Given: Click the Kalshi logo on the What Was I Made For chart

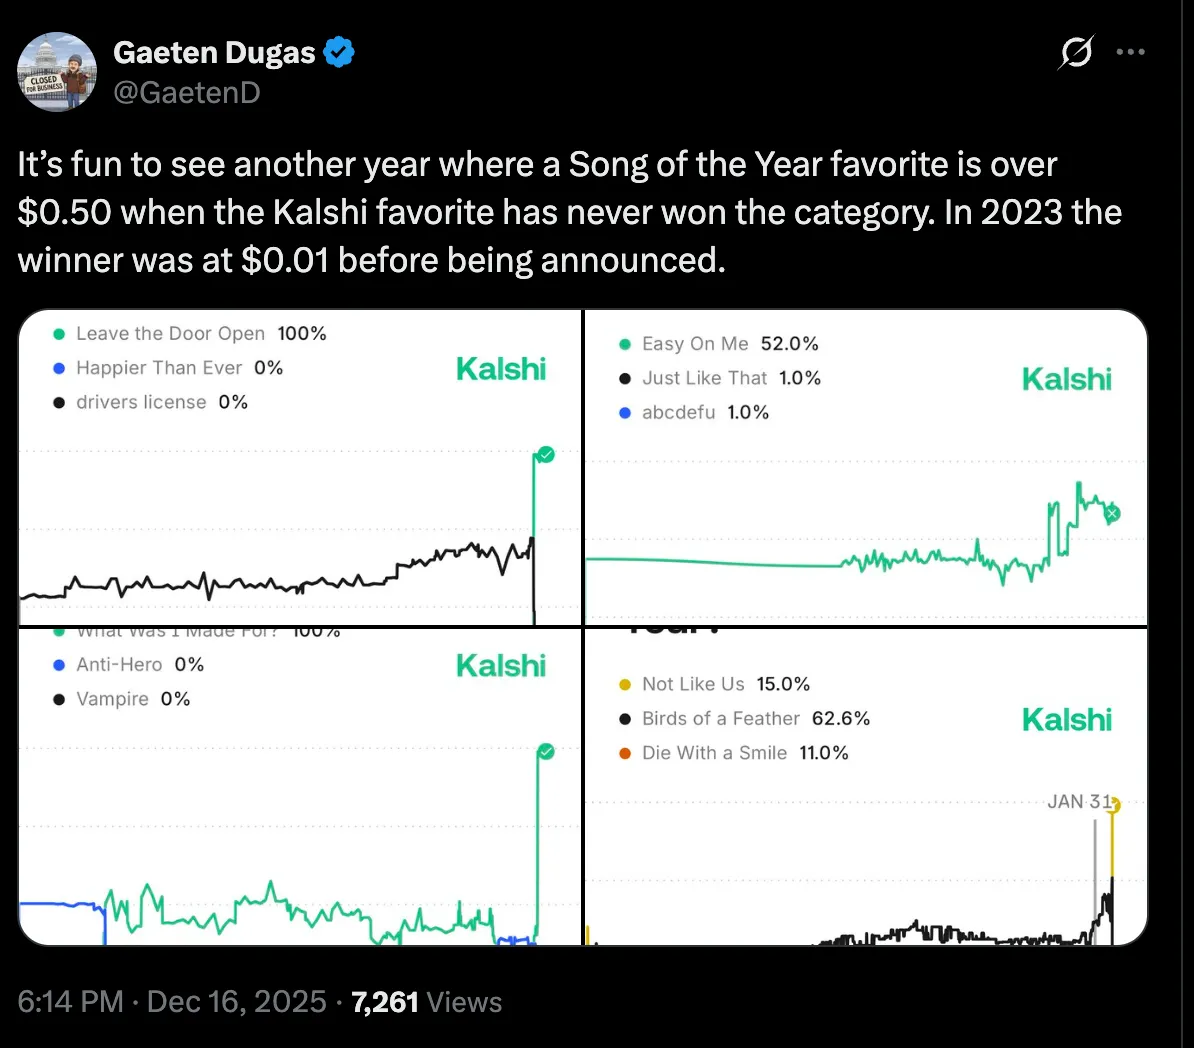Looking at the screenshot, I should [500, 664].
